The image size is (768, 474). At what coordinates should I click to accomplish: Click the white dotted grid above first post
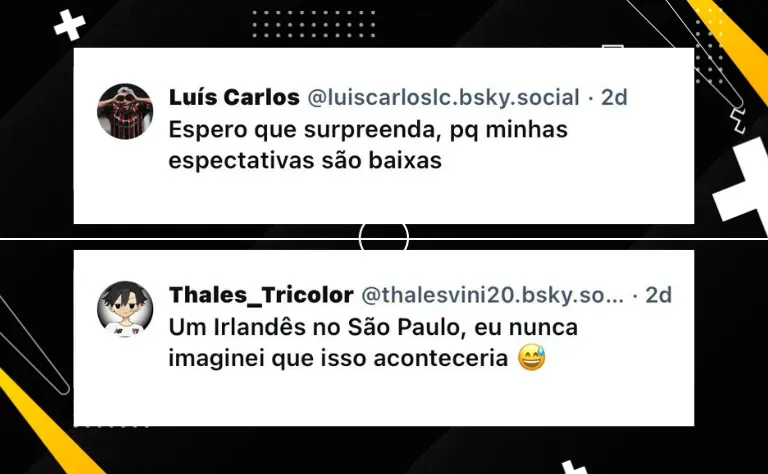pos(314,24)
